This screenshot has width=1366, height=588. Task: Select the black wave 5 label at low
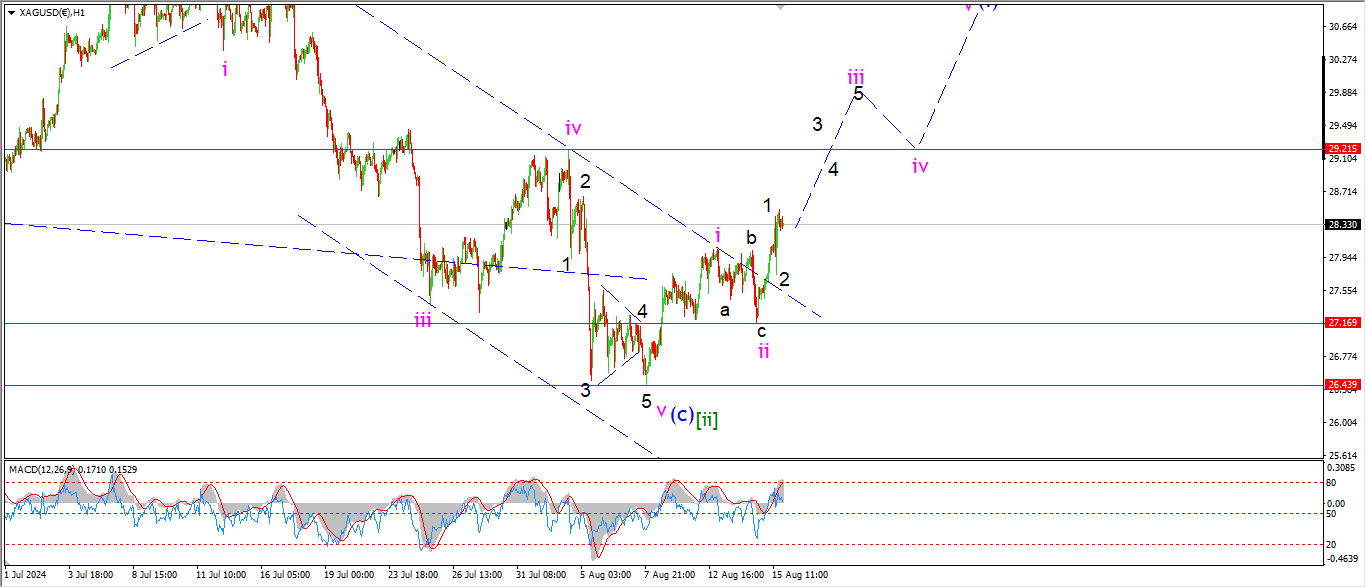point(646,401)
